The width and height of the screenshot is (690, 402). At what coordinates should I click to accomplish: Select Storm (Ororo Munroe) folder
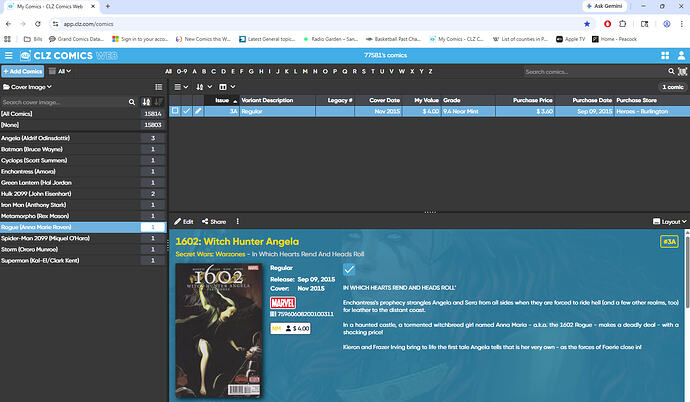[83, 249]
